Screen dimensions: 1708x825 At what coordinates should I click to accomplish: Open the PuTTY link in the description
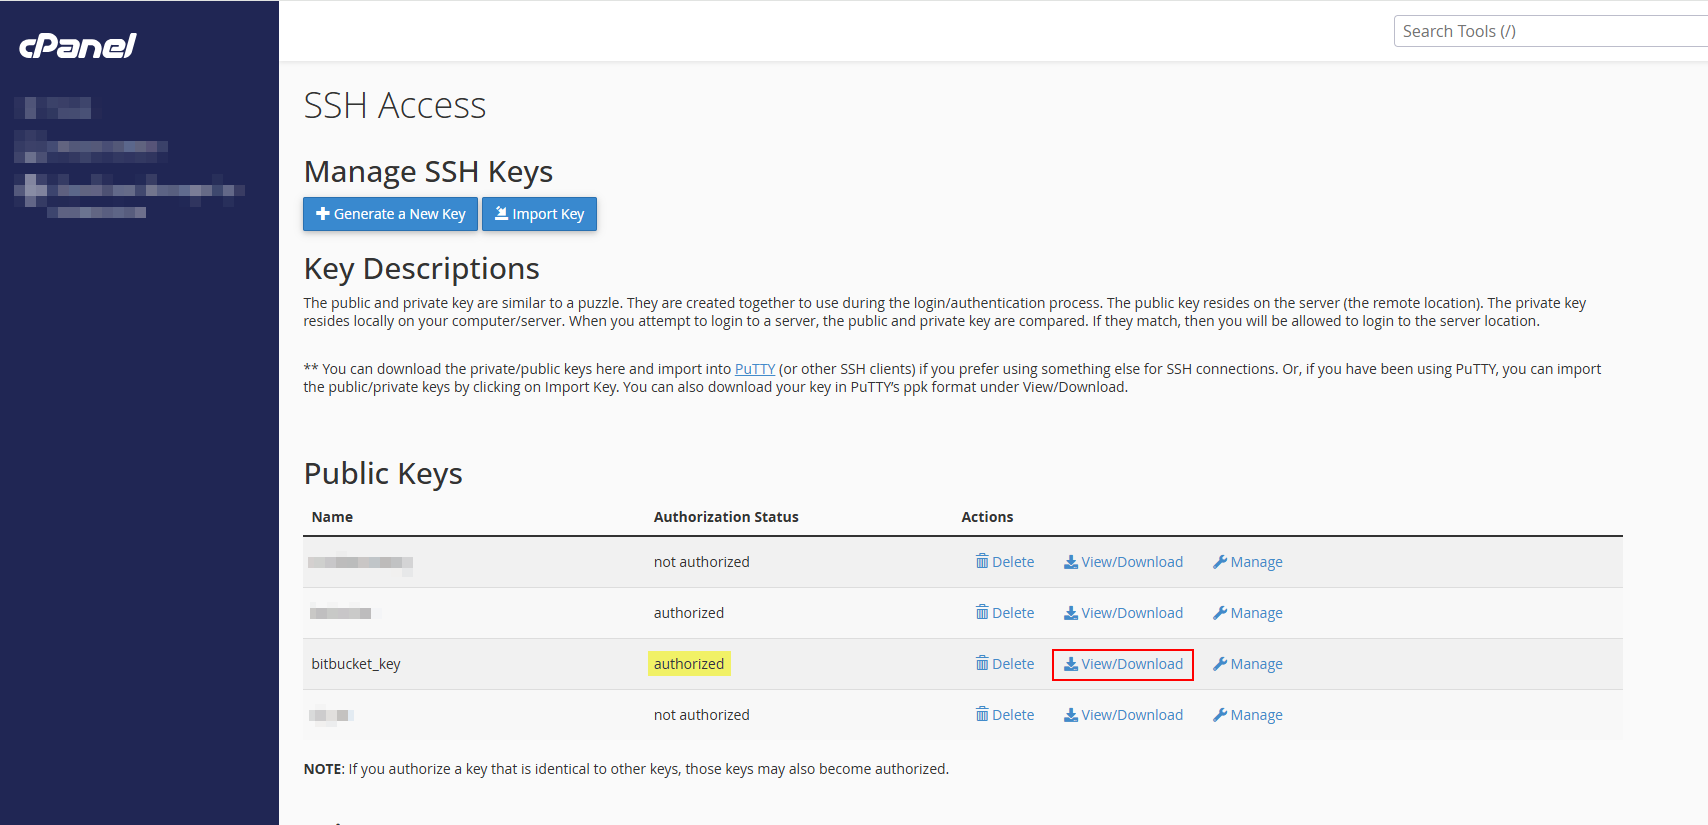click(755, 369)
